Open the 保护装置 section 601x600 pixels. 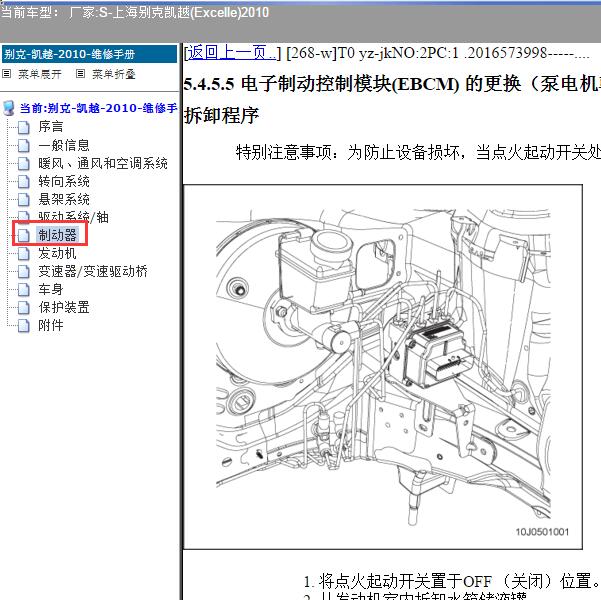click(64, 307)
